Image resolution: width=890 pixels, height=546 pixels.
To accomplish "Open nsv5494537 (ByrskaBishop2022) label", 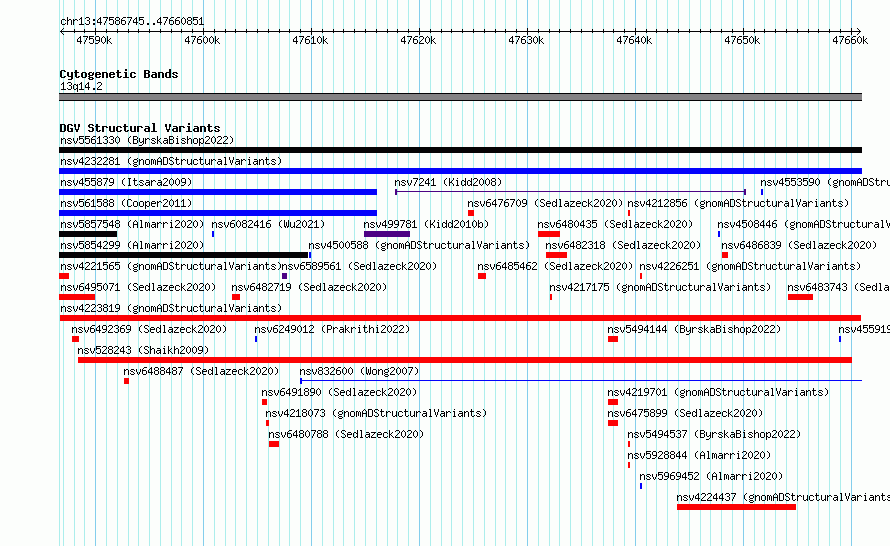I will click(714, 434).
